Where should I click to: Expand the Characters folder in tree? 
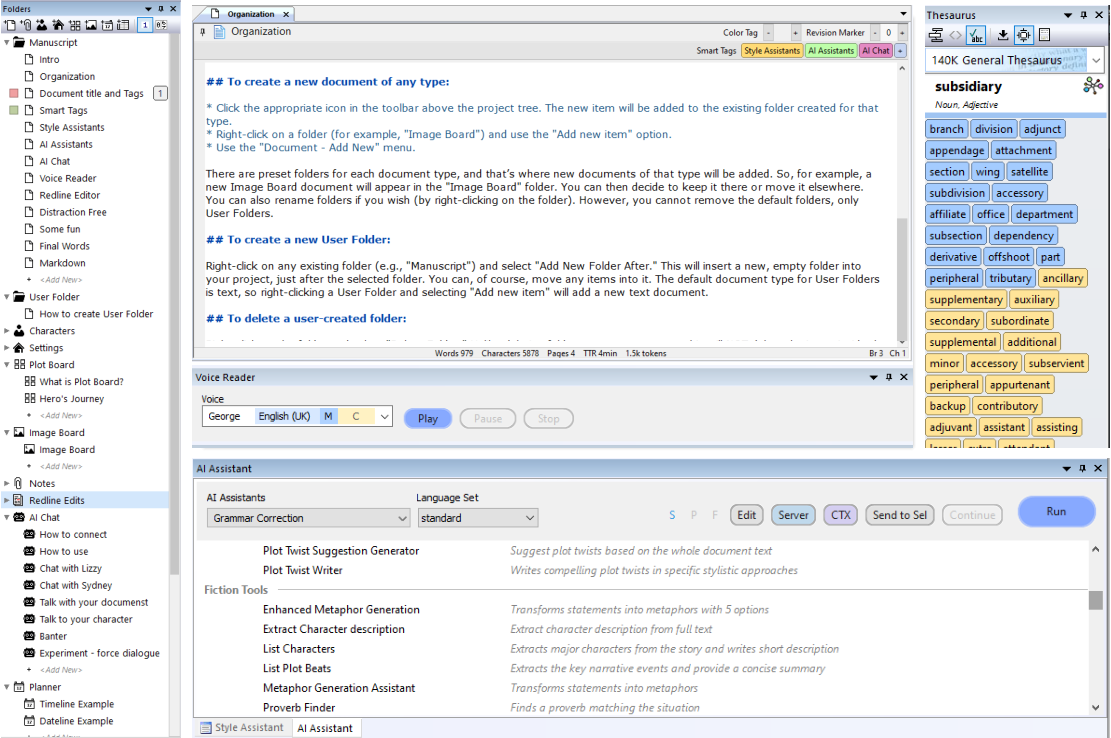[6, 331]
